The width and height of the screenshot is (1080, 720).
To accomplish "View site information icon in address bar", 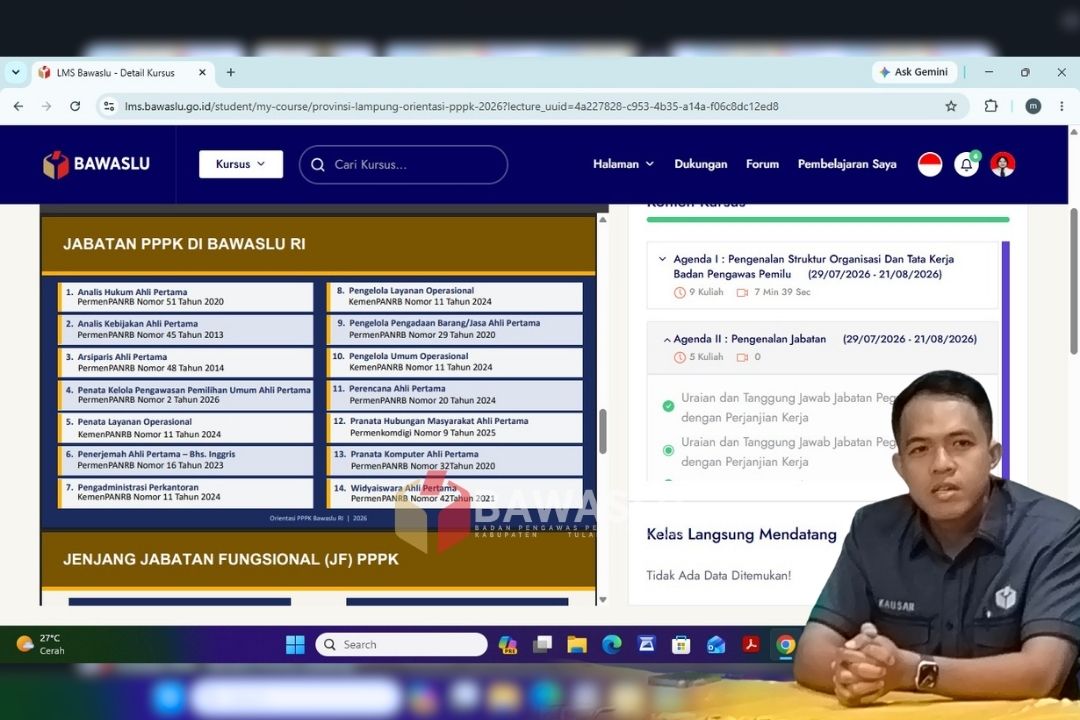I will (109, 106).
